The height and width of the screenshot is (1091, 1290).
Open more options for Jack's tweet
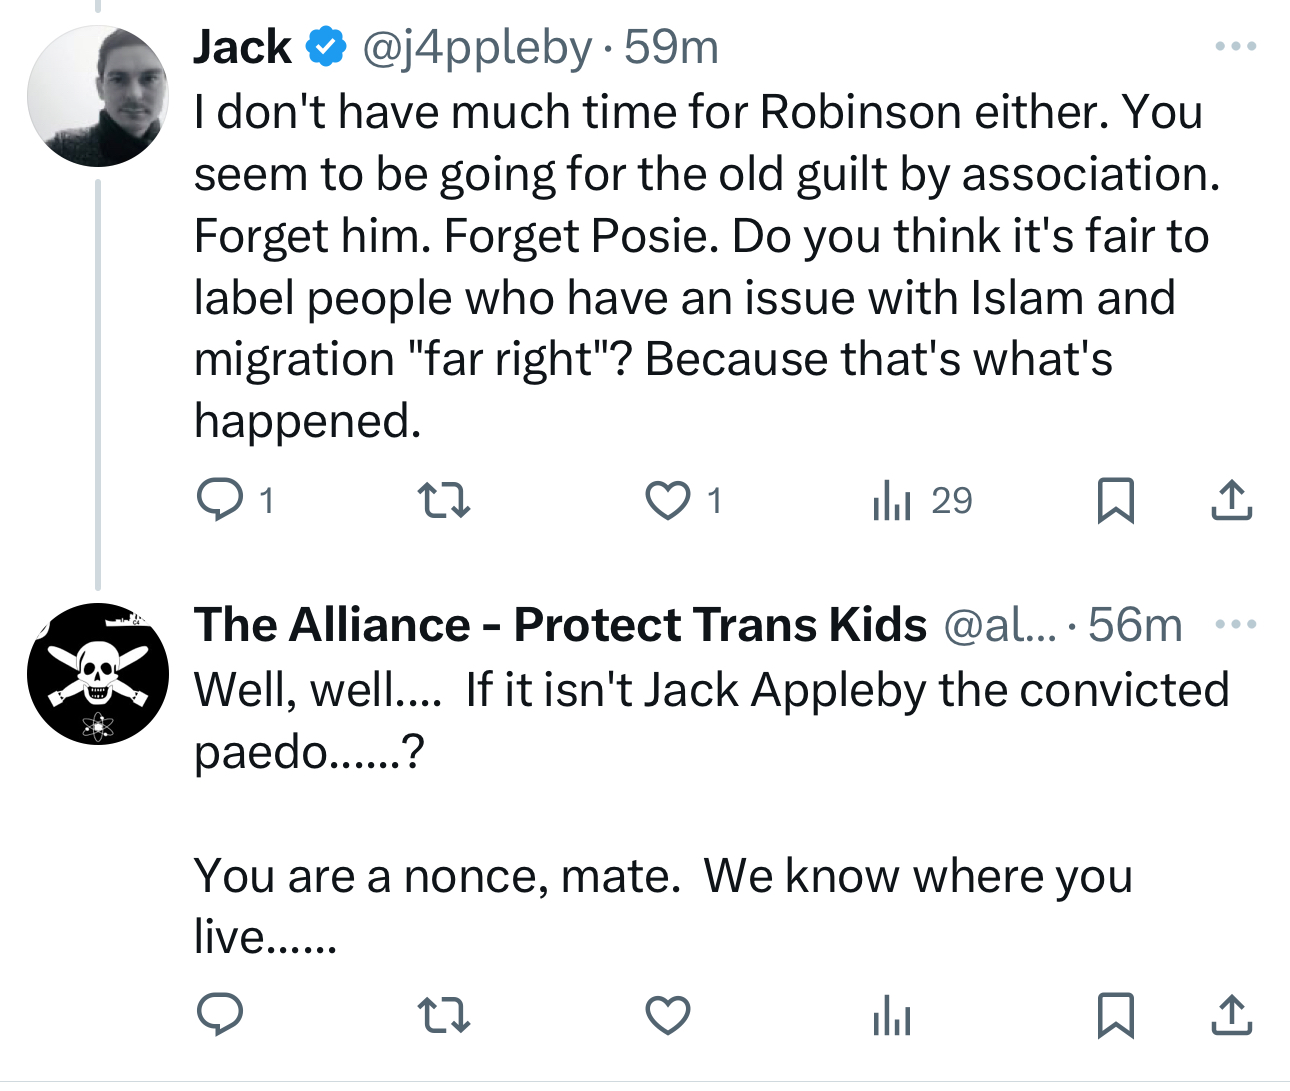tap(1236, 46)
